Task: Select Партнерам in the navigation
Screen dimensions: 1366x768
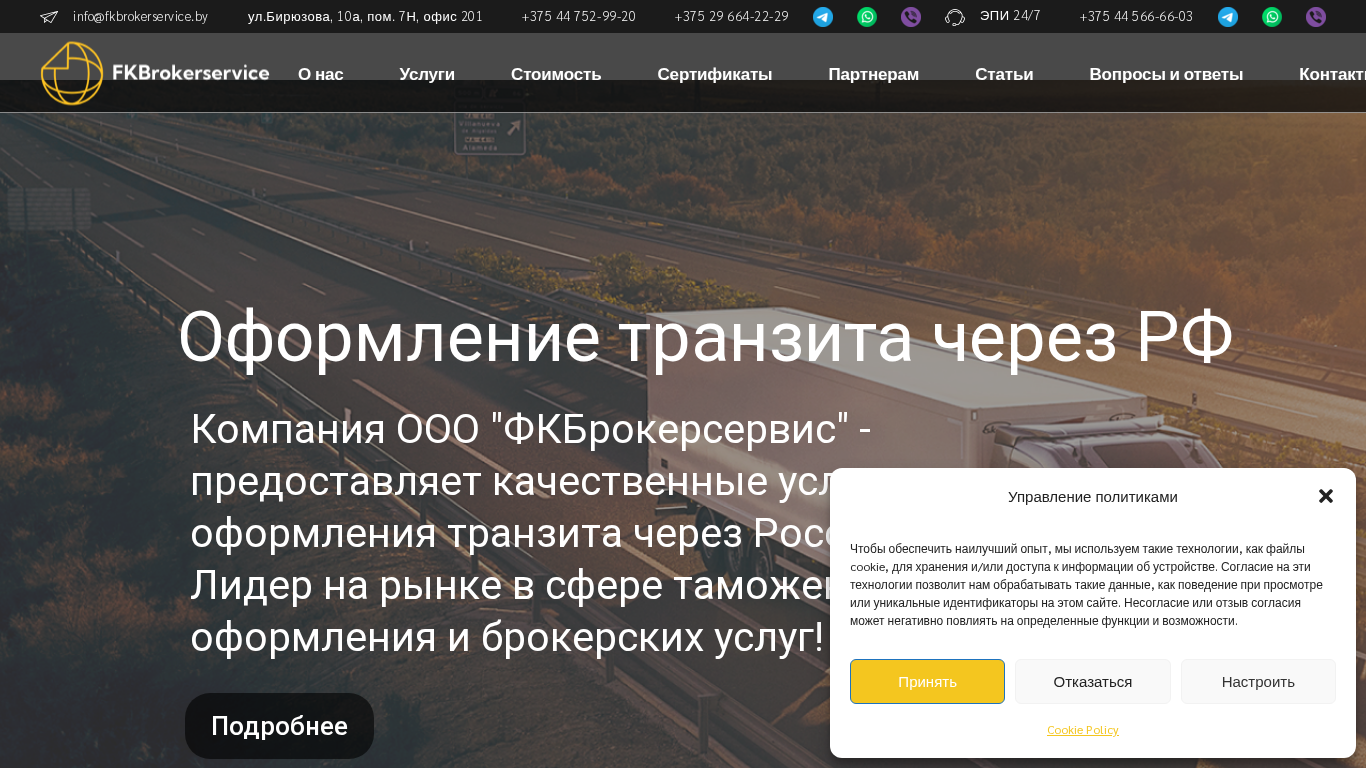Action: click(874, 74)
